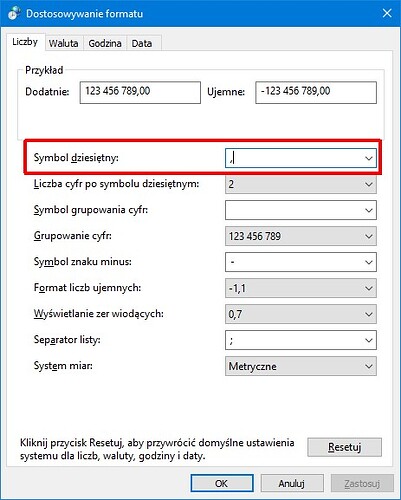
Task: Click the Dostosowywanie formatu window title
Action: coord(84,14)
